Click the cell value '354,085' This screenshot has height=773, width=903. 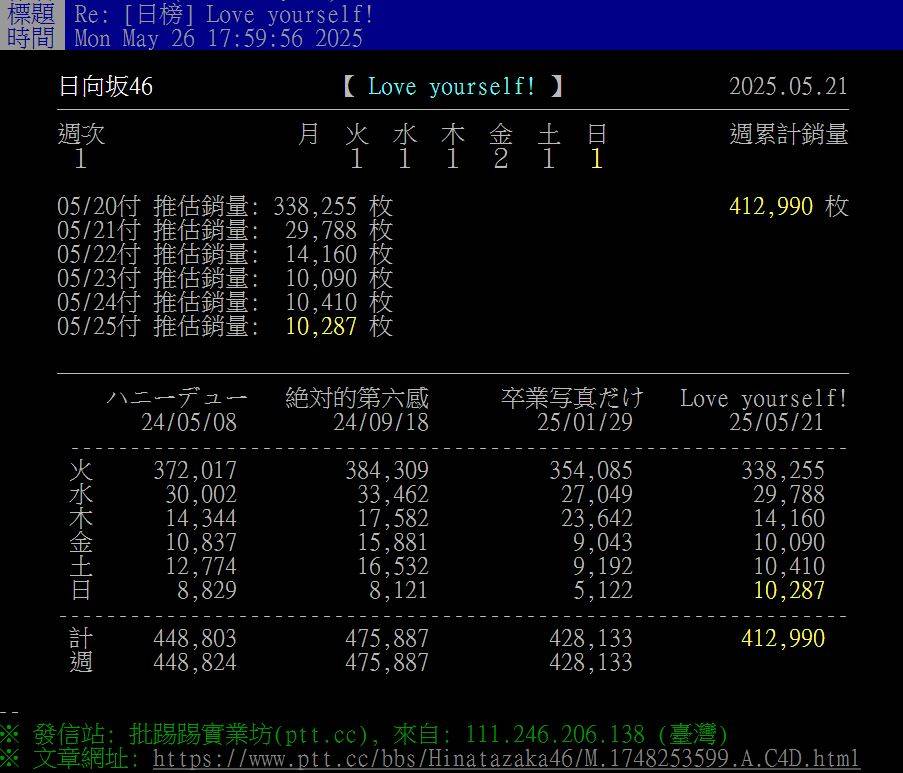(591, 470)
